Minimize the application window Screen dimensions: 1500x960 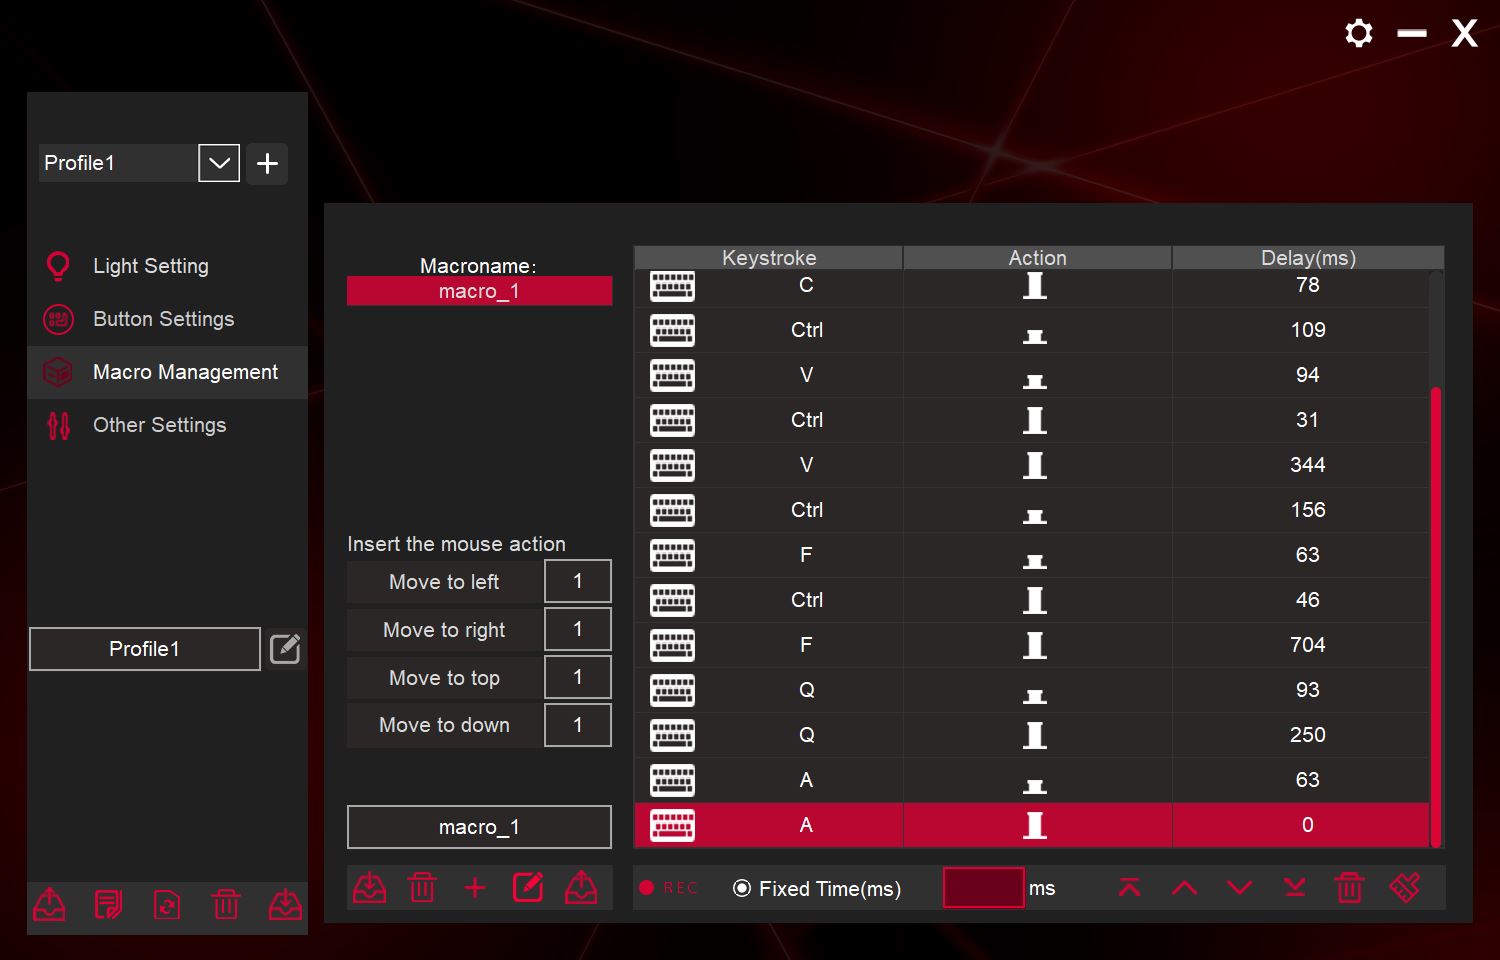(1412, 33)
